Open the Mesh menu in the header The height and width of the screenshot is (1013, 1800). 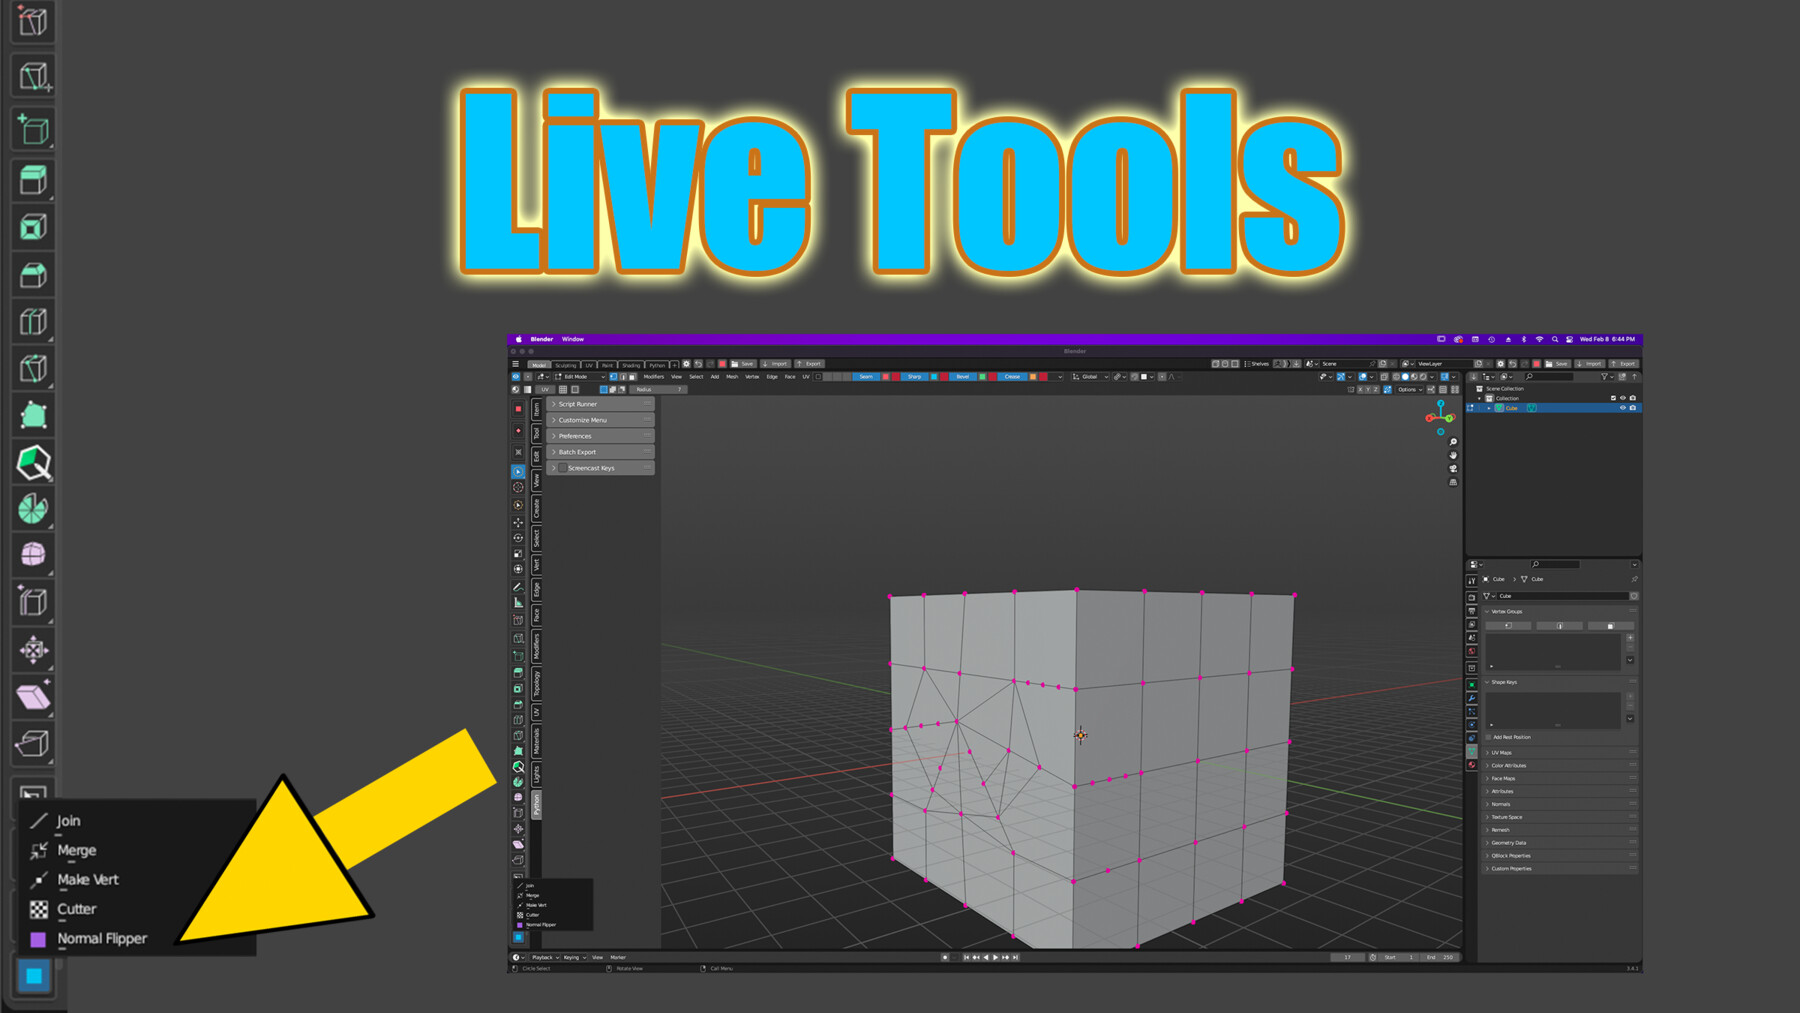click(x=732, y=377)
